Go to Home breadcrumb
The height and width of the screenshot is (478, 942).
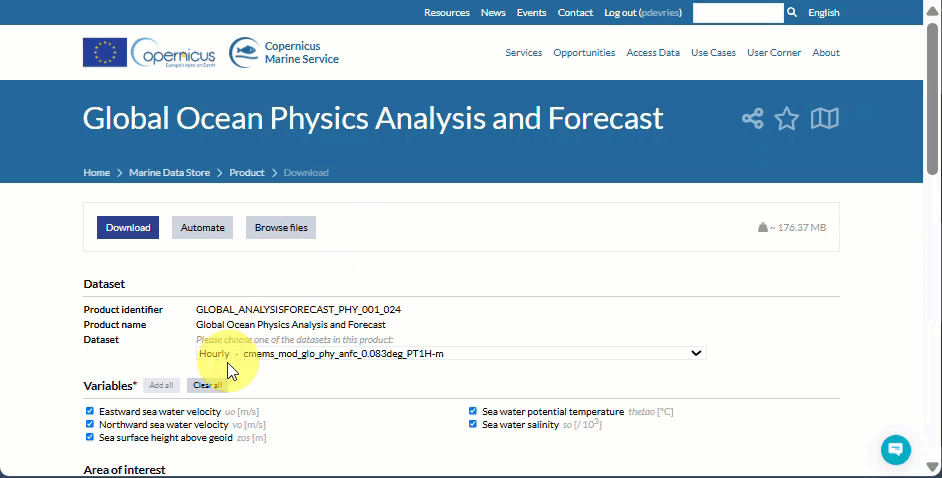97,172
